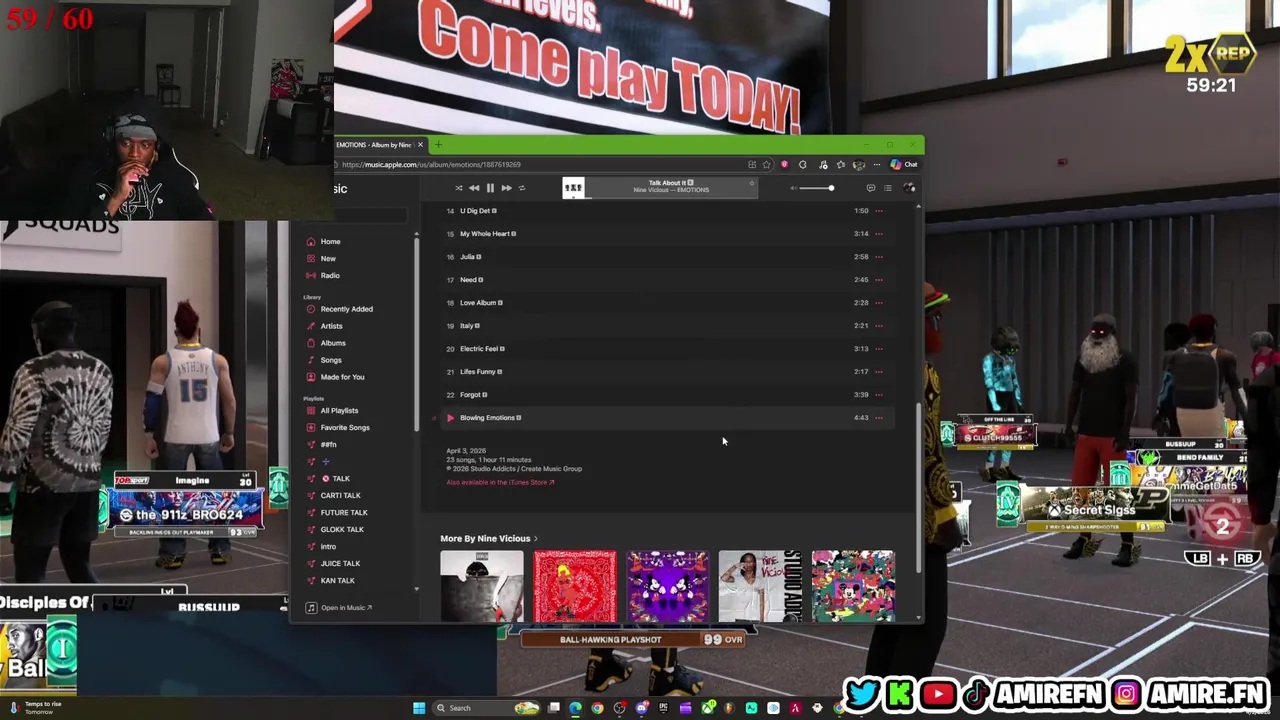Open Albums in Library
Viewport: 1280px width, 720px height.
tap(333, 343)
